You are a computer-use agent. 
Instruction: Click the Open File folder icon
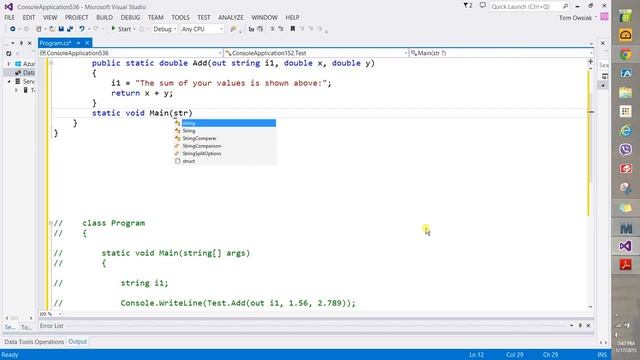52,29
